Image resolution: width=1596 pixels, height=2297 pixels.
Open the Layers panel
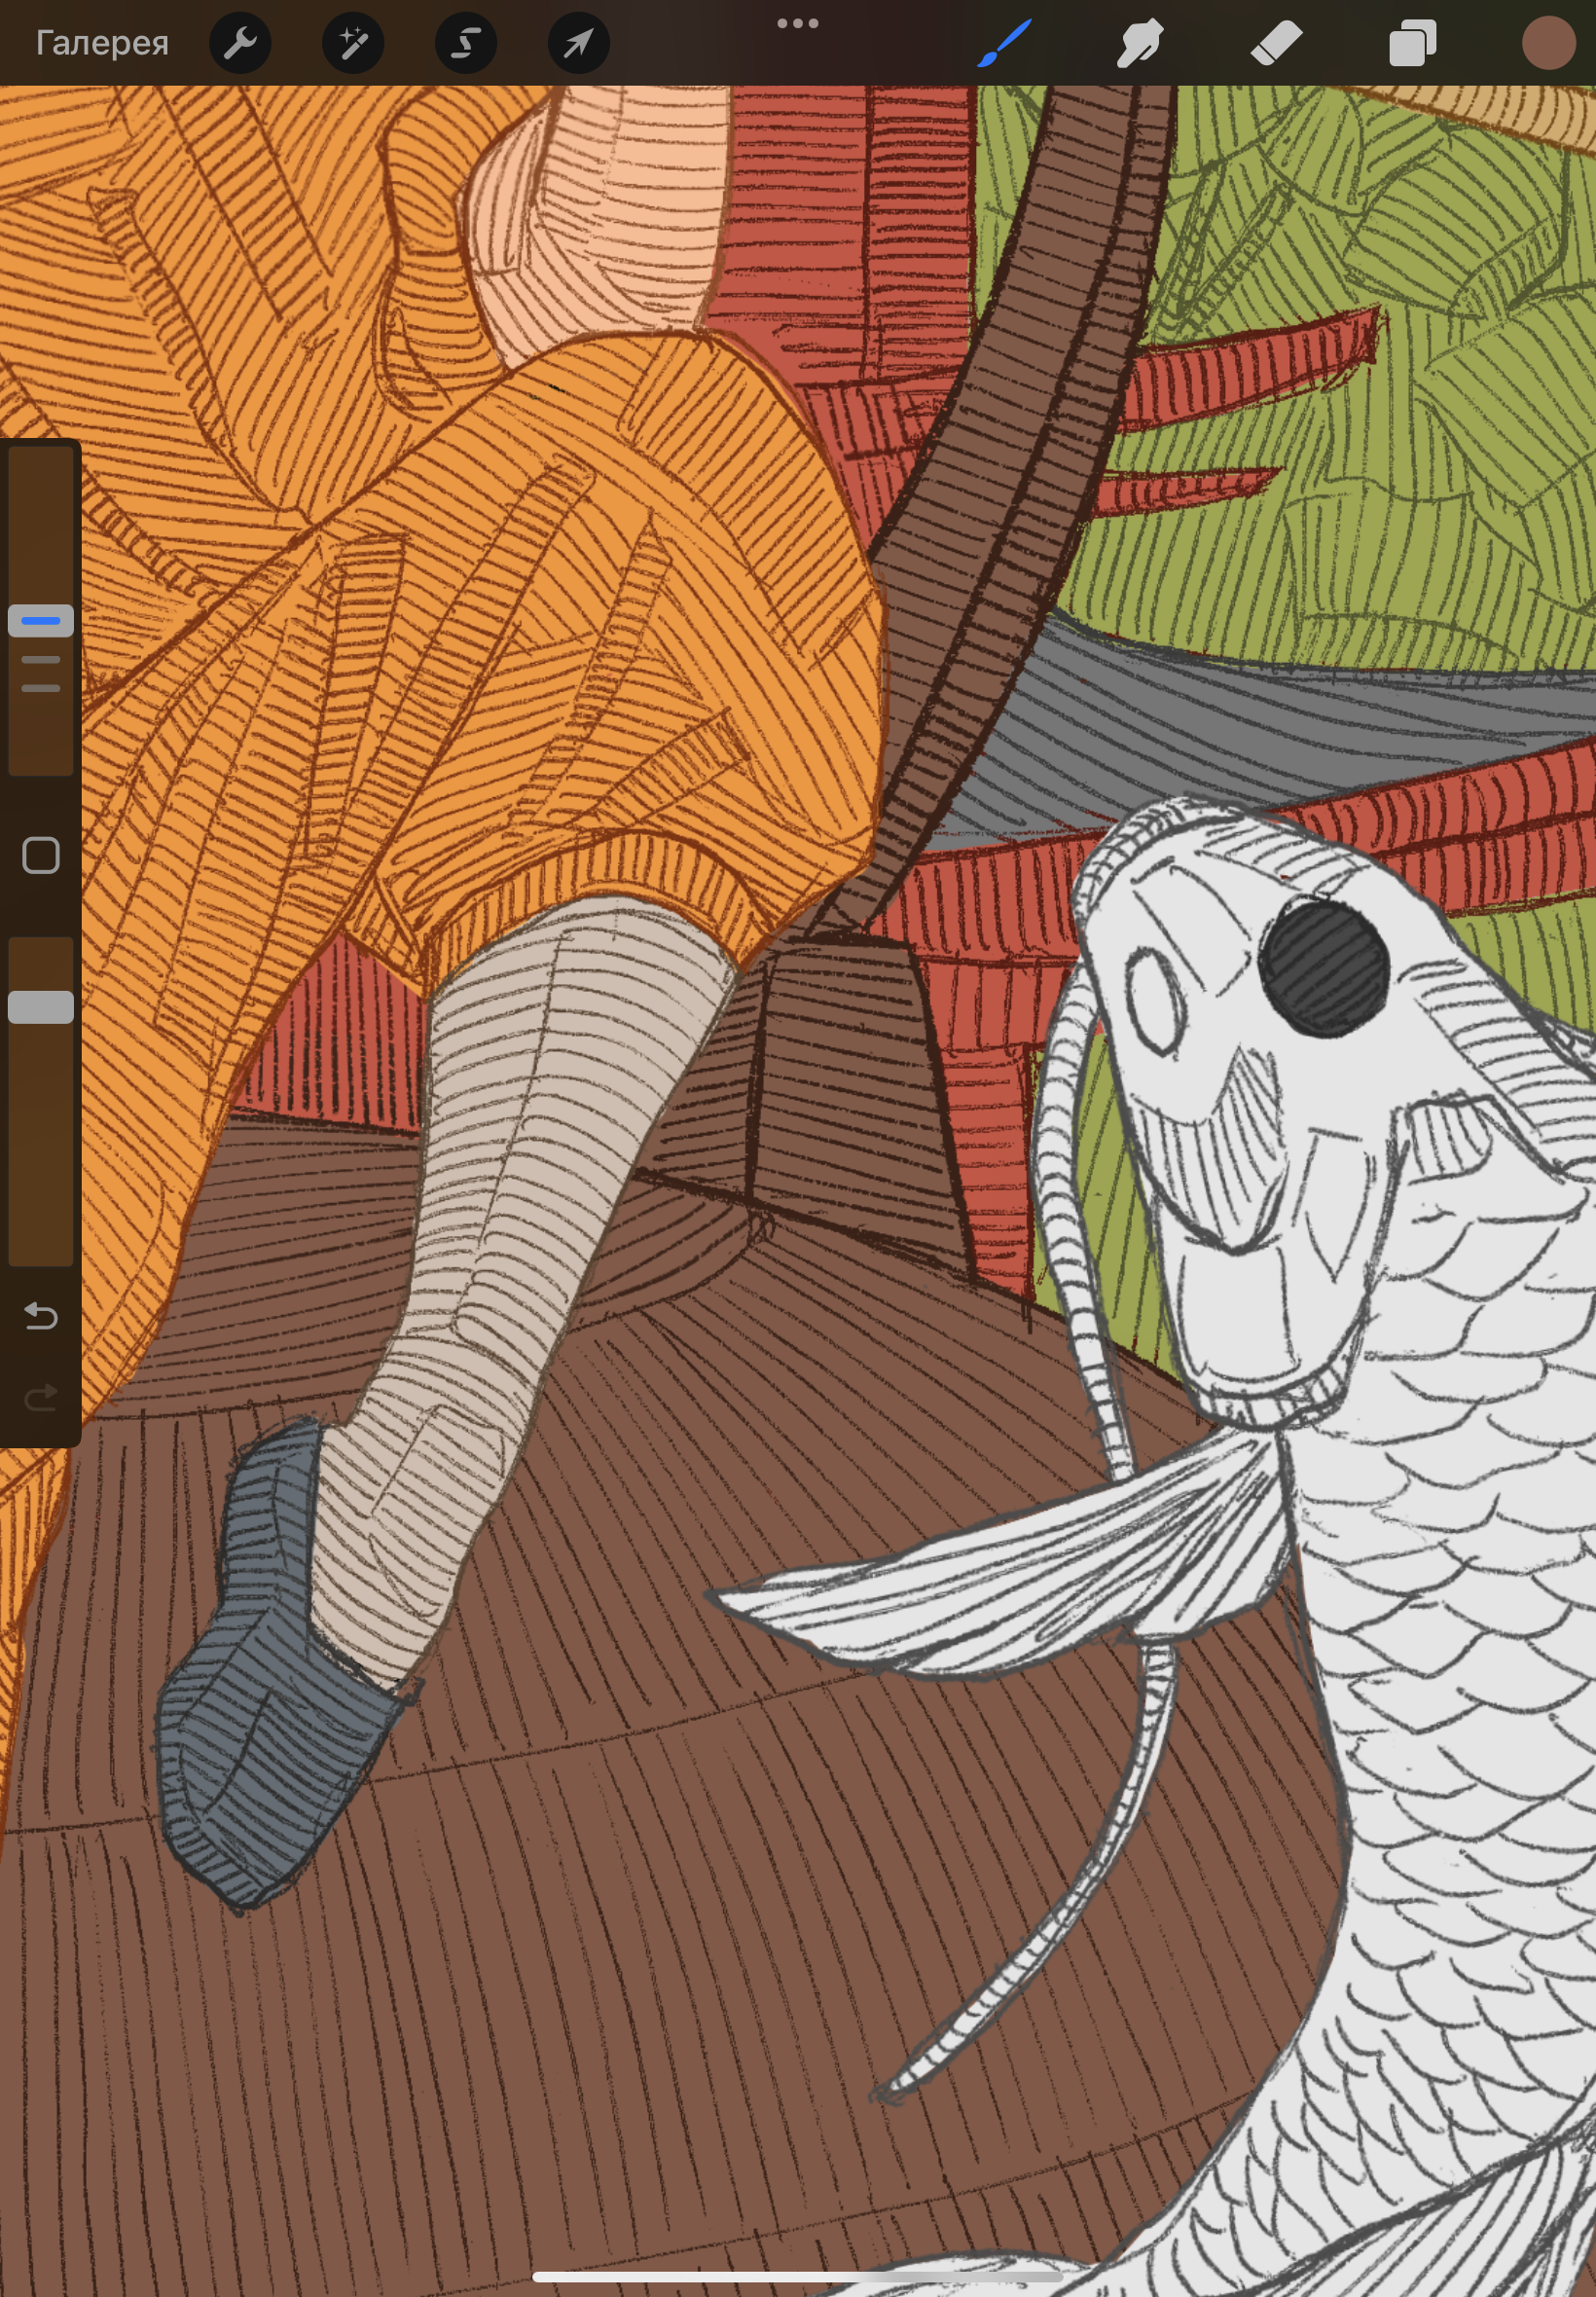(x=1412, y=44)
